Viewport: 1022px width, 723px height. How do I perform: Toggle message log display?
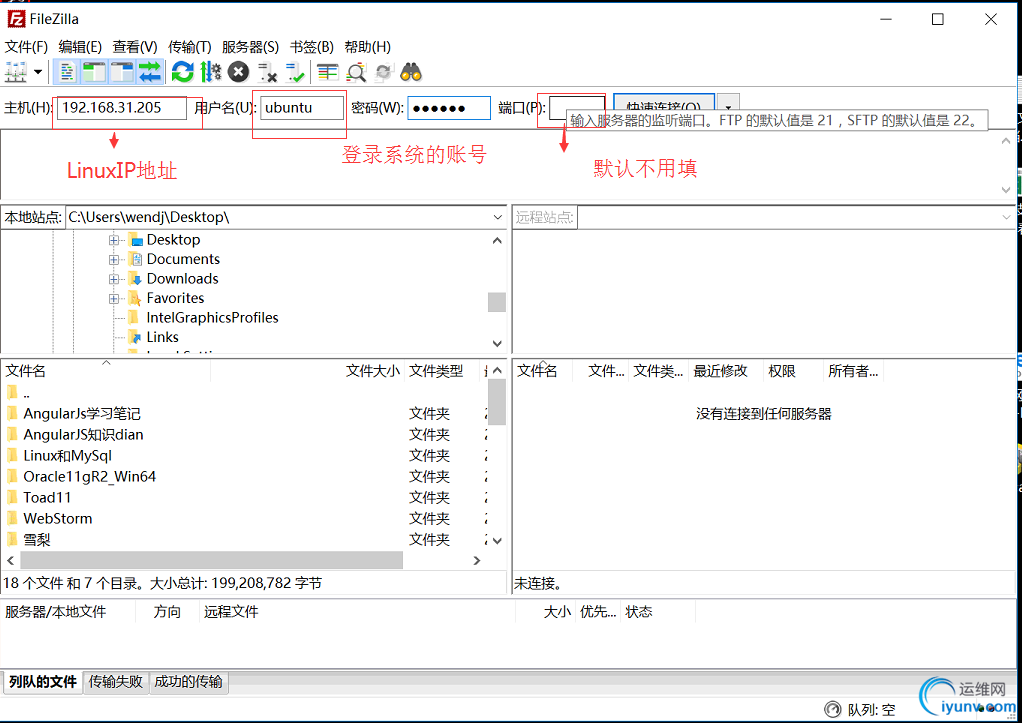pyautogui.click(x=66, y=72)
